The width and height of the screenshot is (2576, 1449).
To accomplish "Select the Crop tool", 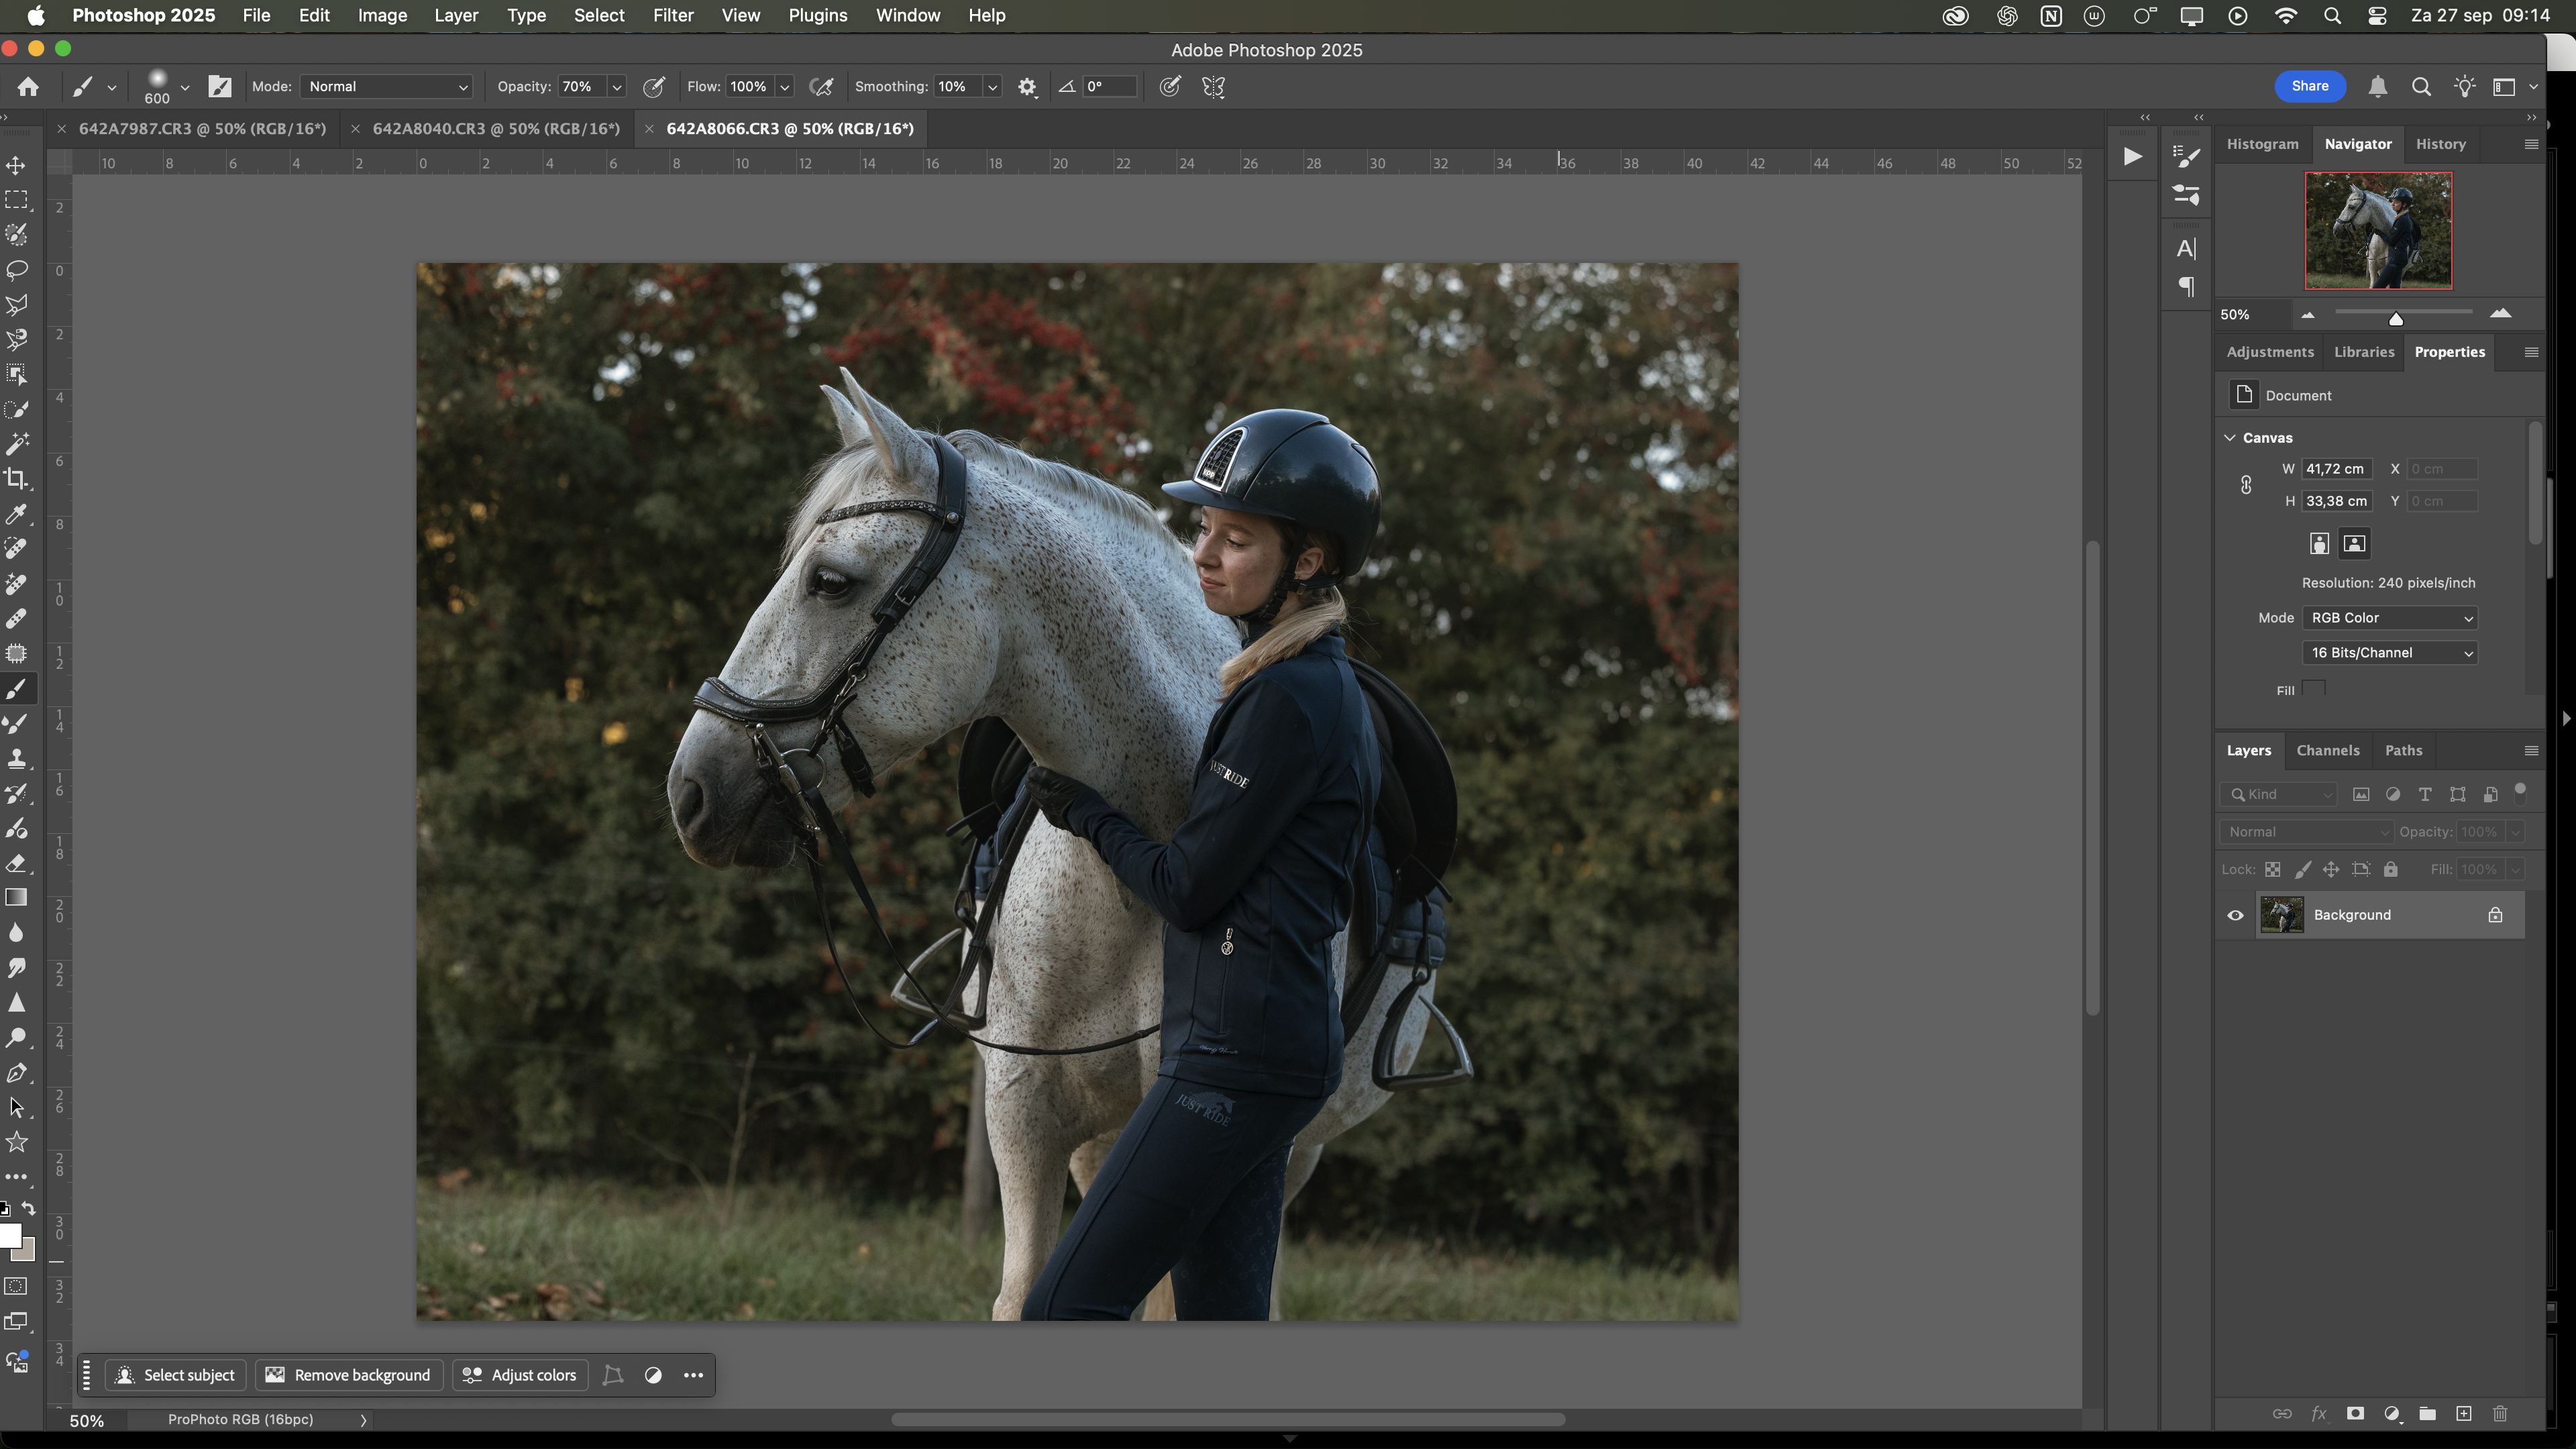I will coord(16,478).
